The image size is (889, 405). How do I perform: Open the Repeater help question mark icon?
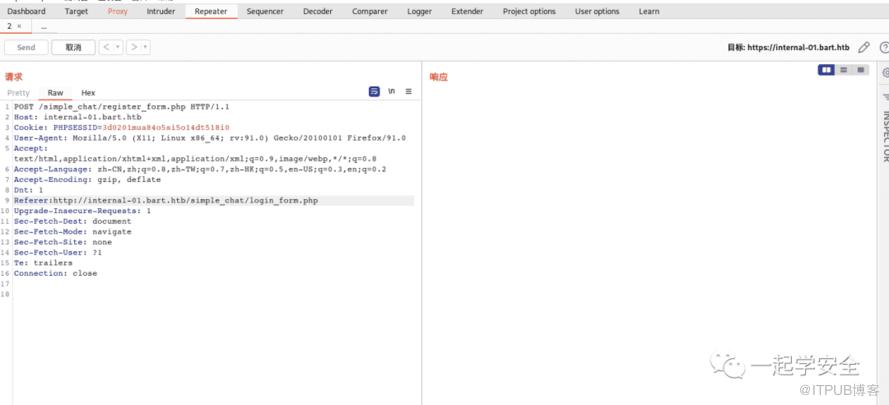coord(883,47)
